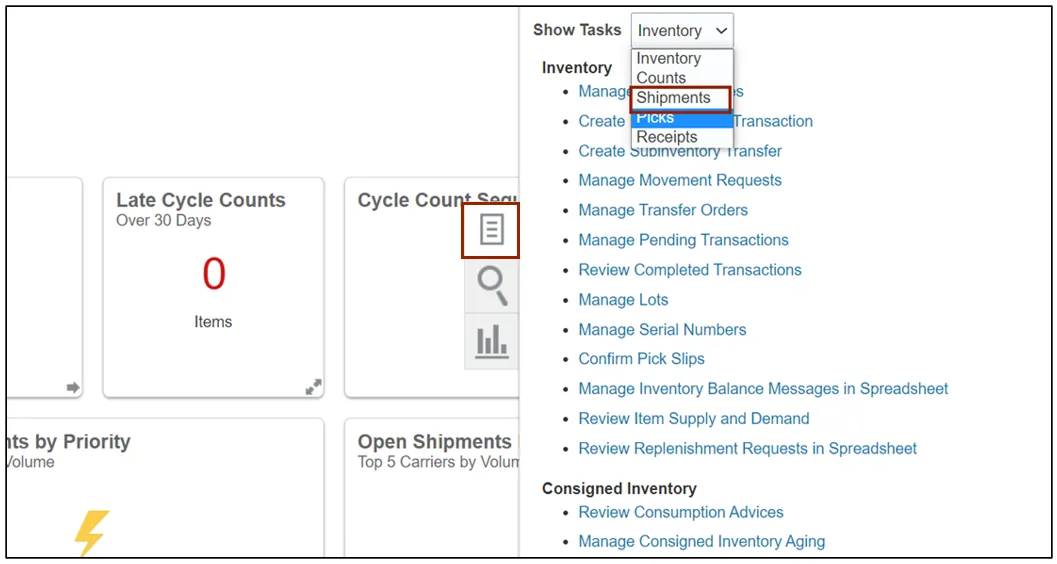
Task: Go to Manage Lots
Action: tap(623, 300)
